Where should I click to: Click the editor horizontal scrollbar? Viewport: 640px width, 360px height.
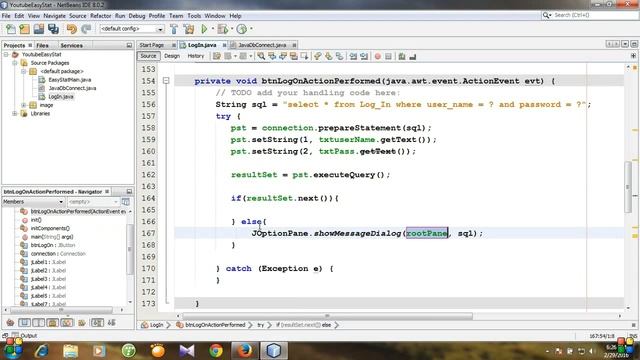pyautogui.click(x=327, y=316)
